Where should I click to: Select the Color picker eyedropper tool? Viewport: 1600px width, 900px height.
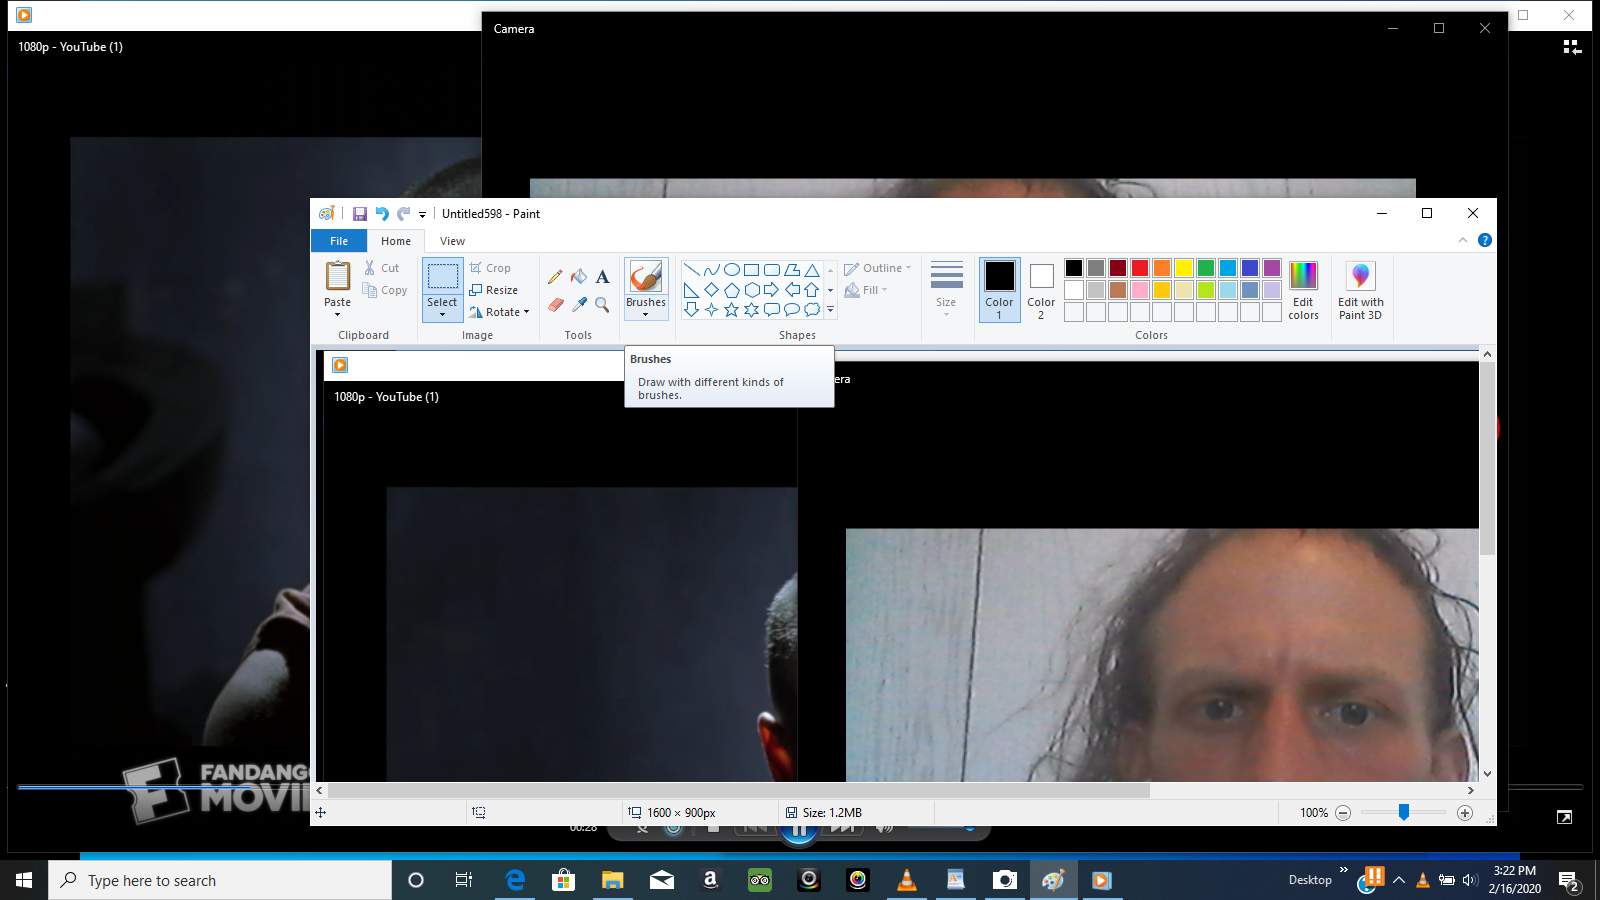point(579,304)
